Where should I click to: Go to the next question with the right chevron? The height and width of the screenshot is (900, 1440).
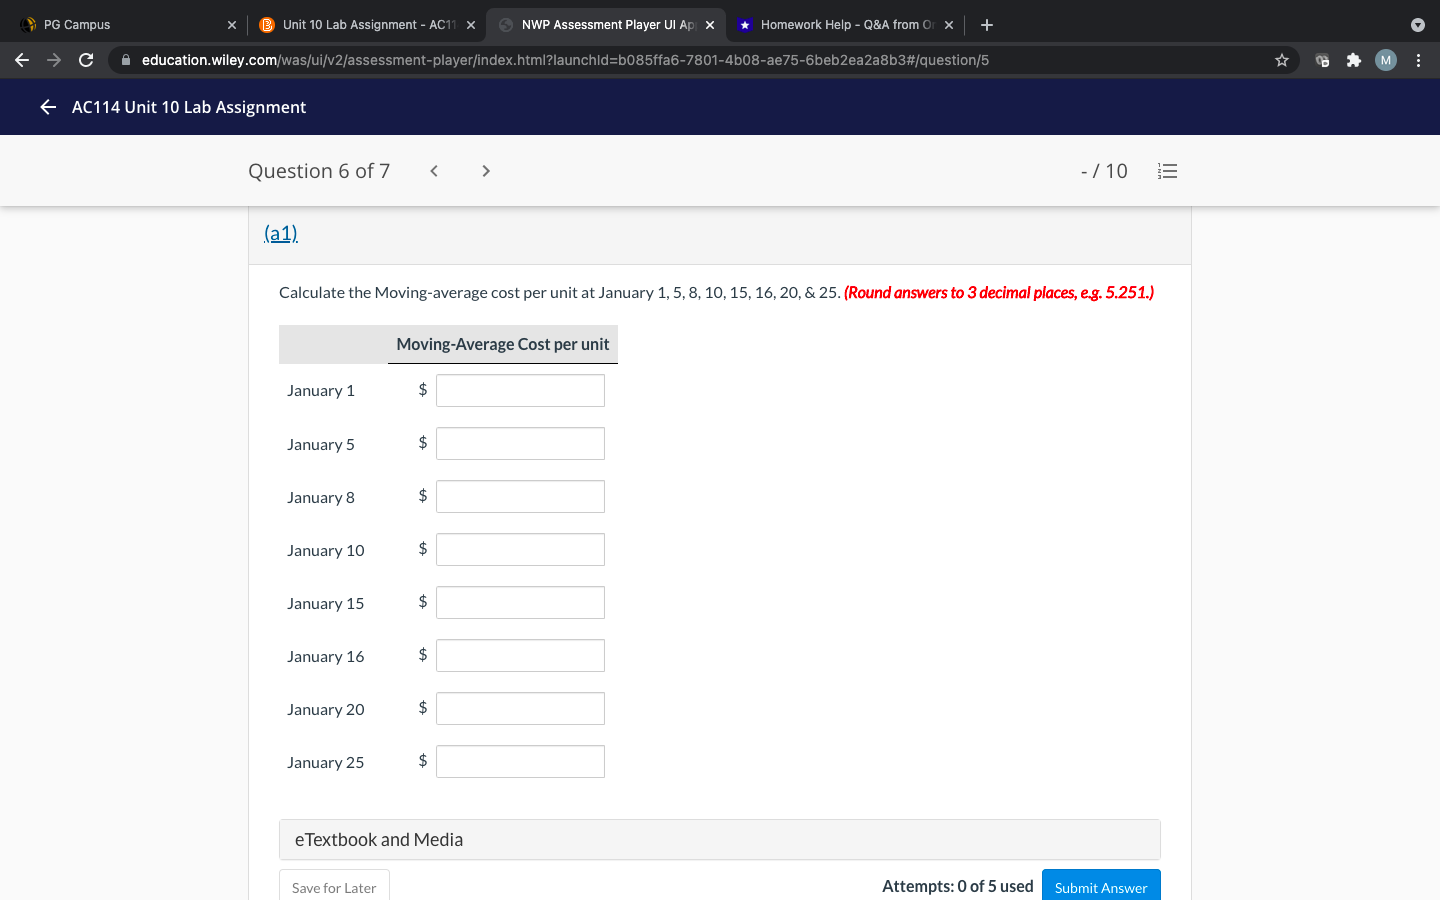click(x=485, y=170)
